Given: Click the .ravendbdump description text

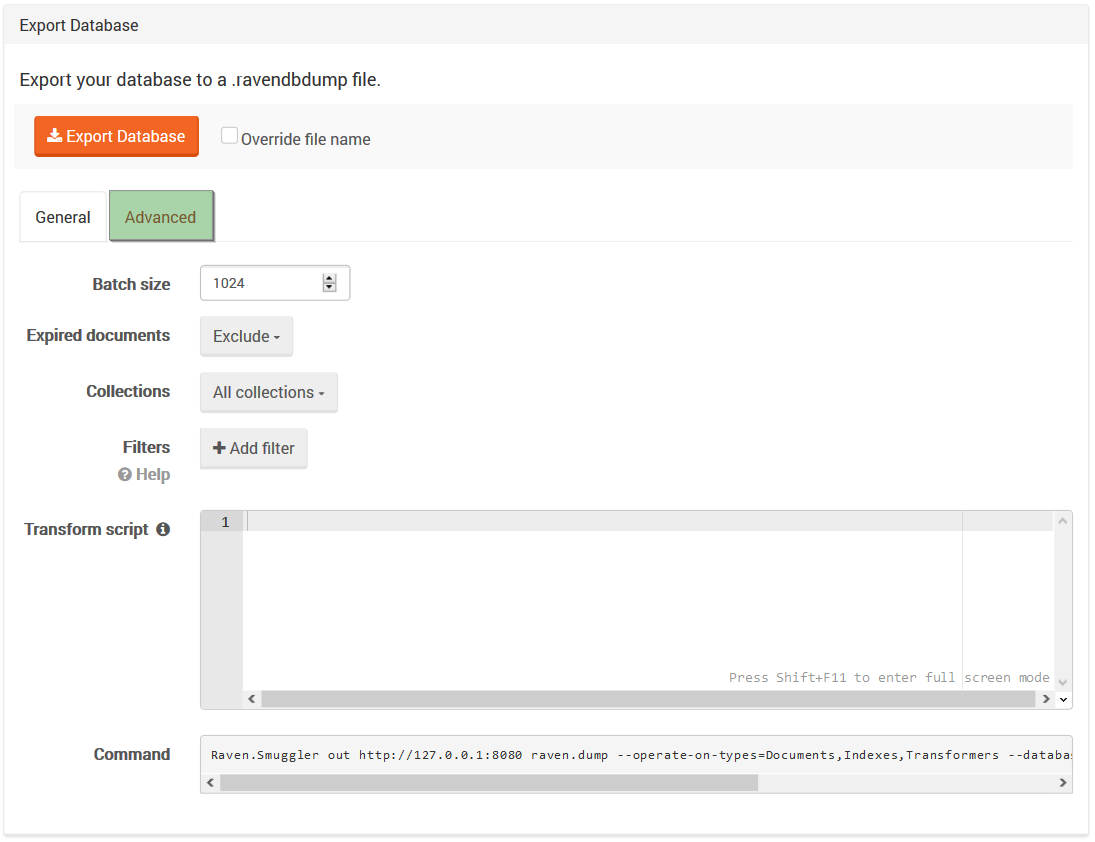Looking at the screenshot, I should tap(200, 80).
